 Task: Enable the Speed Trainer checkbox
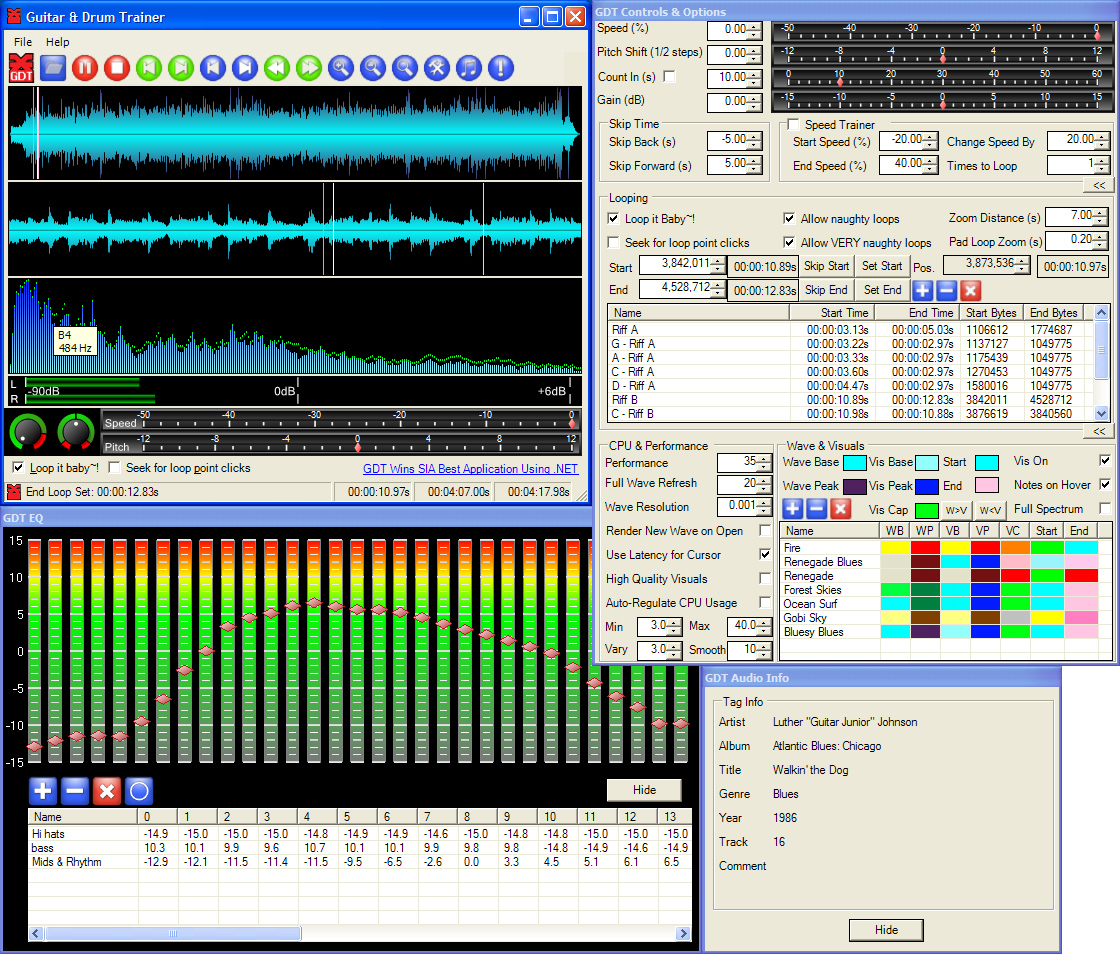coord(794,125)
